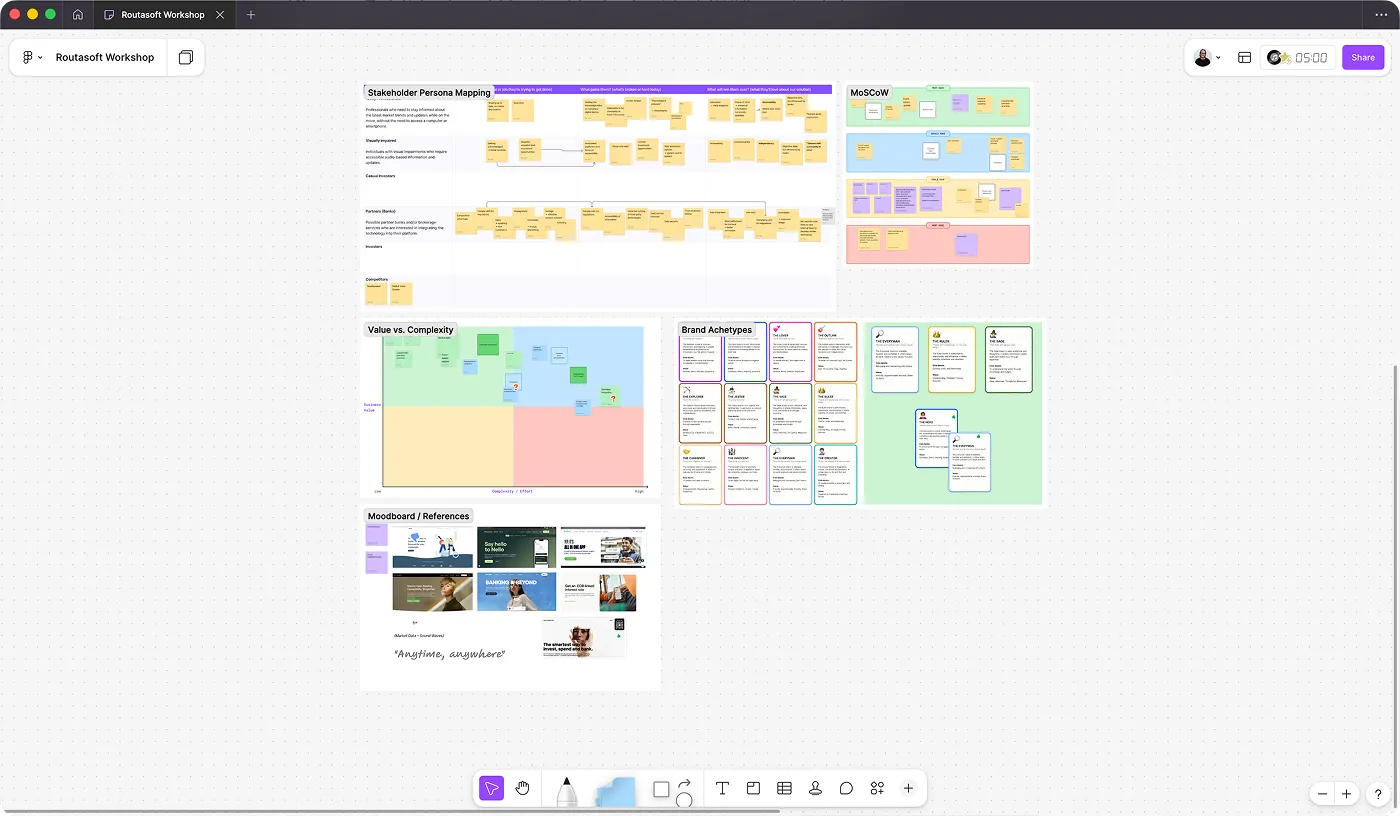Open a new tab with plus
This screenshot has height=816, width=1400.
click(251, 15)
